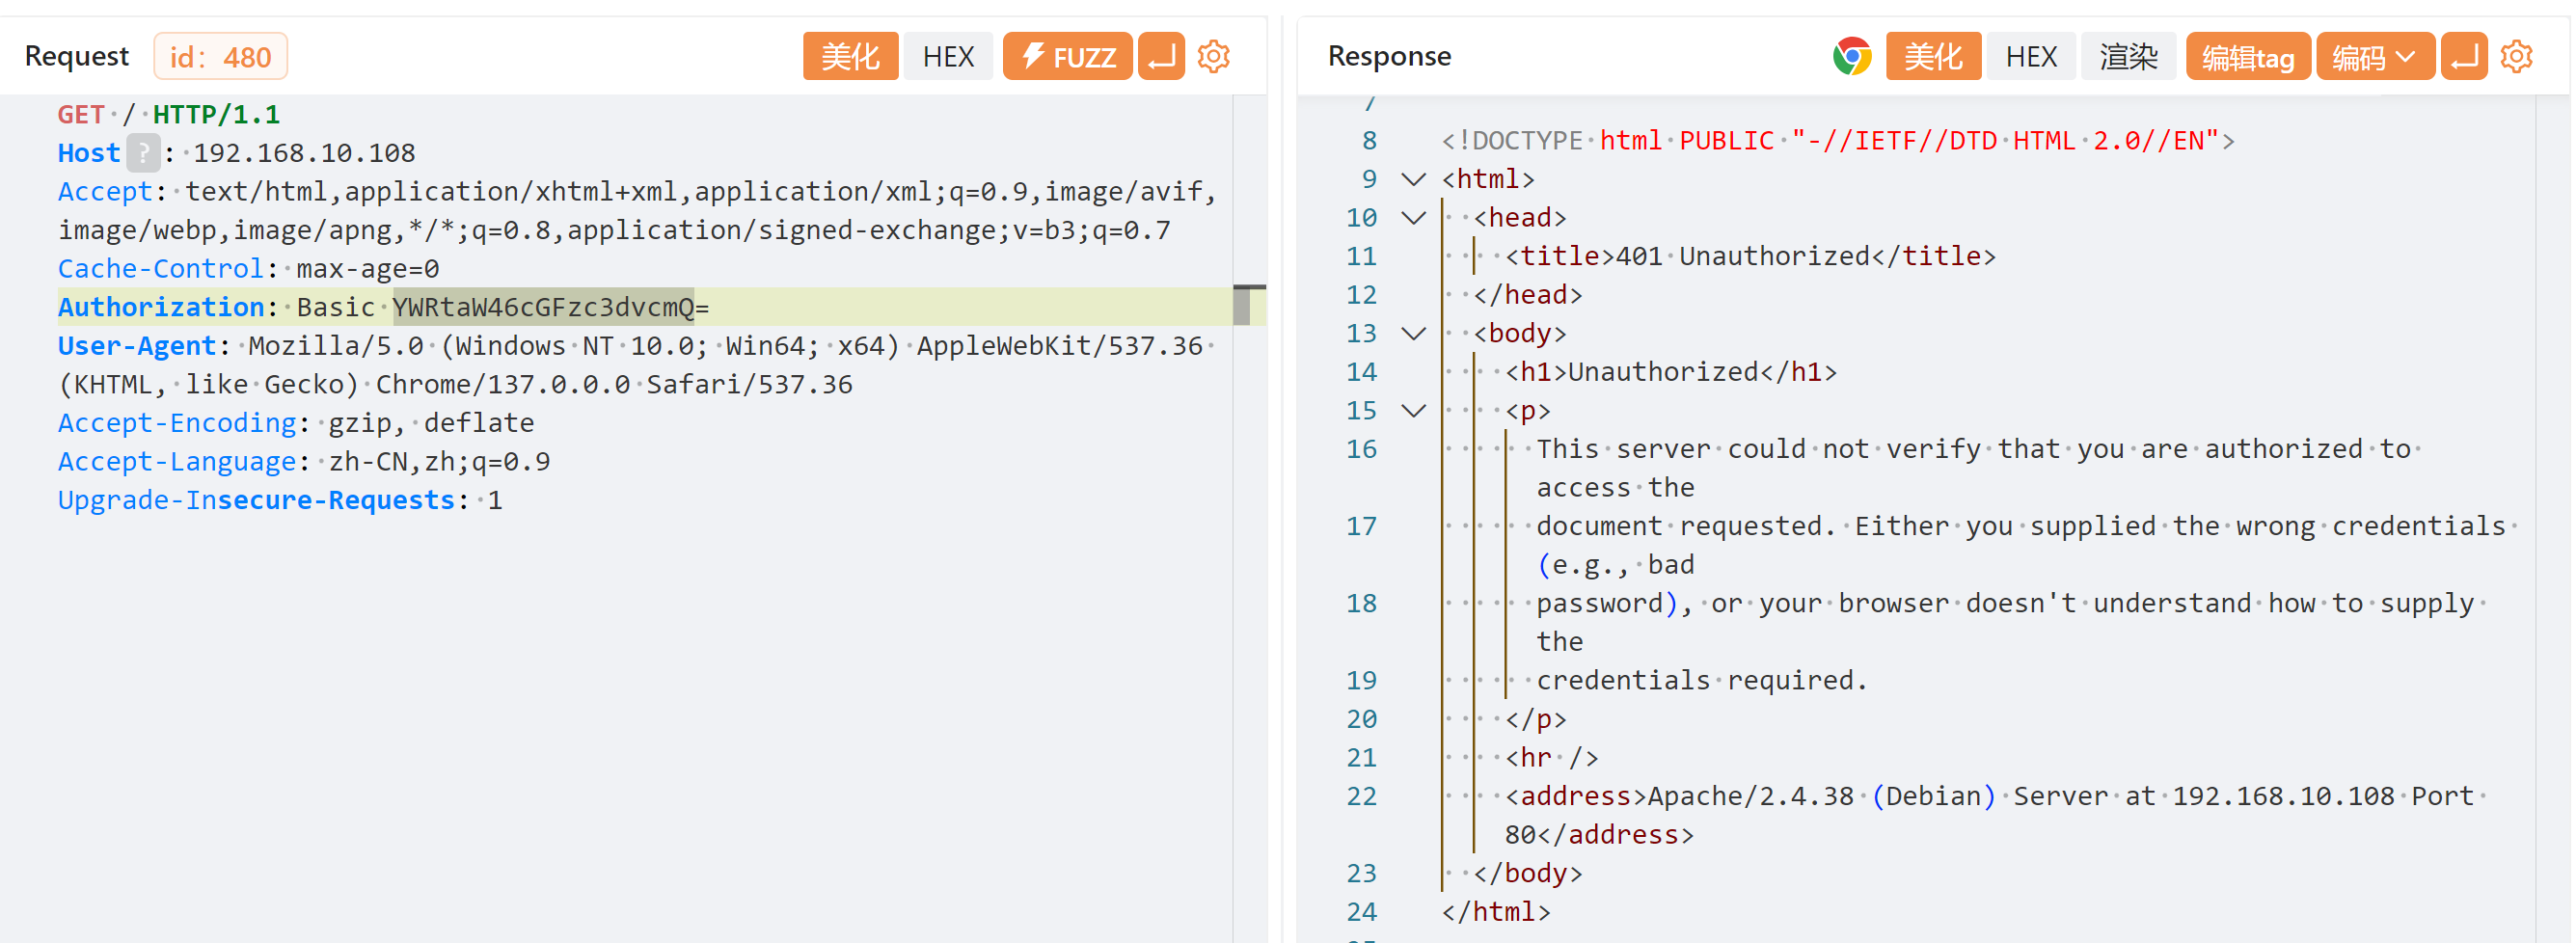Click the DOCTYPE line in response
Viewport: 2576px width, 943px height.
pyautogui.click(x=1837, y=141)
